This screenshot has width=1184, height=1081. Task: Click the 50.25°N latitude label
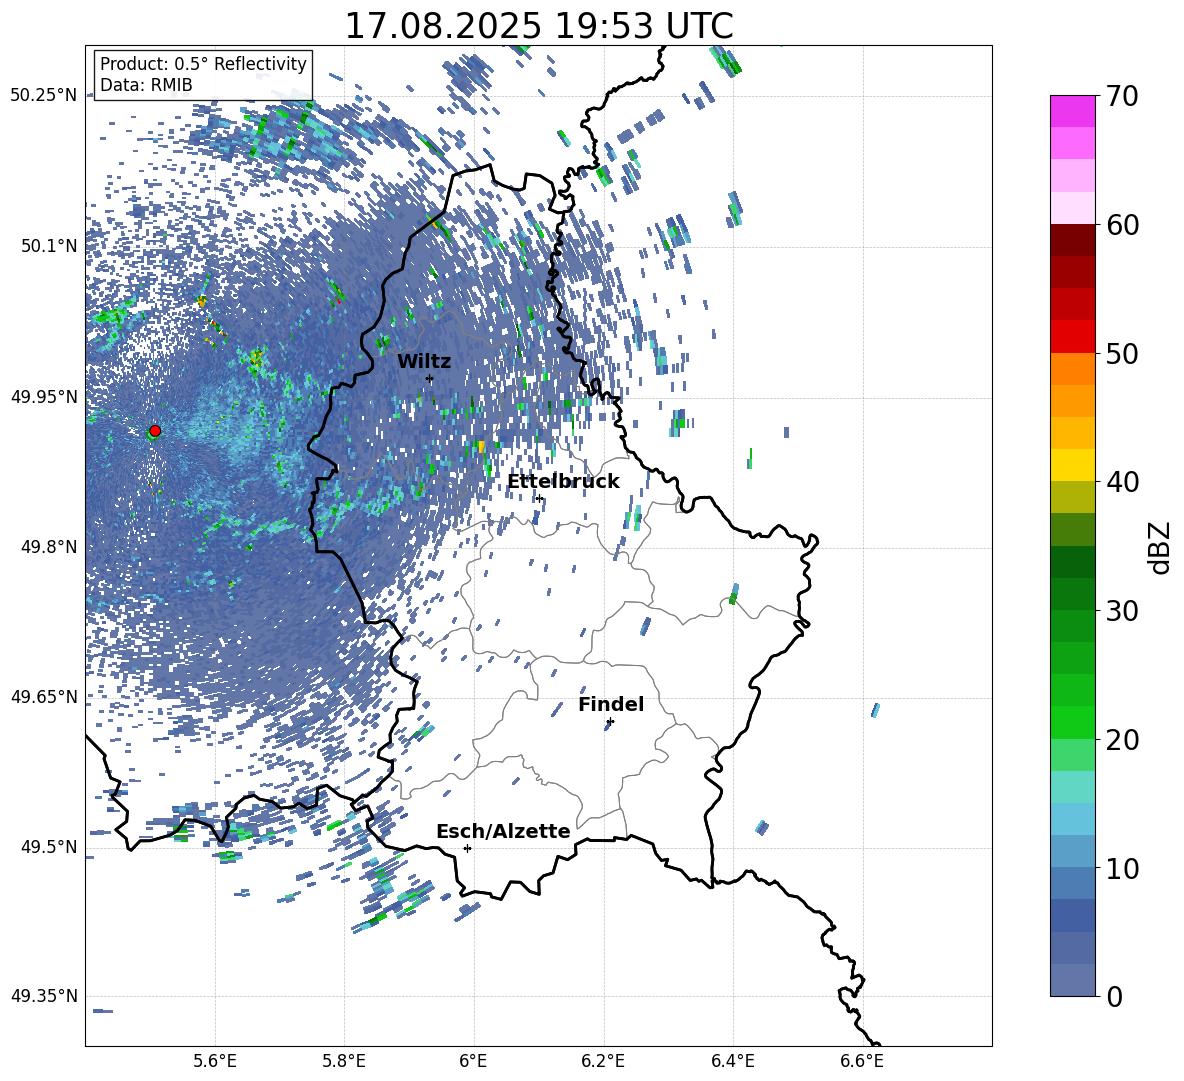[x=44, y=96]
